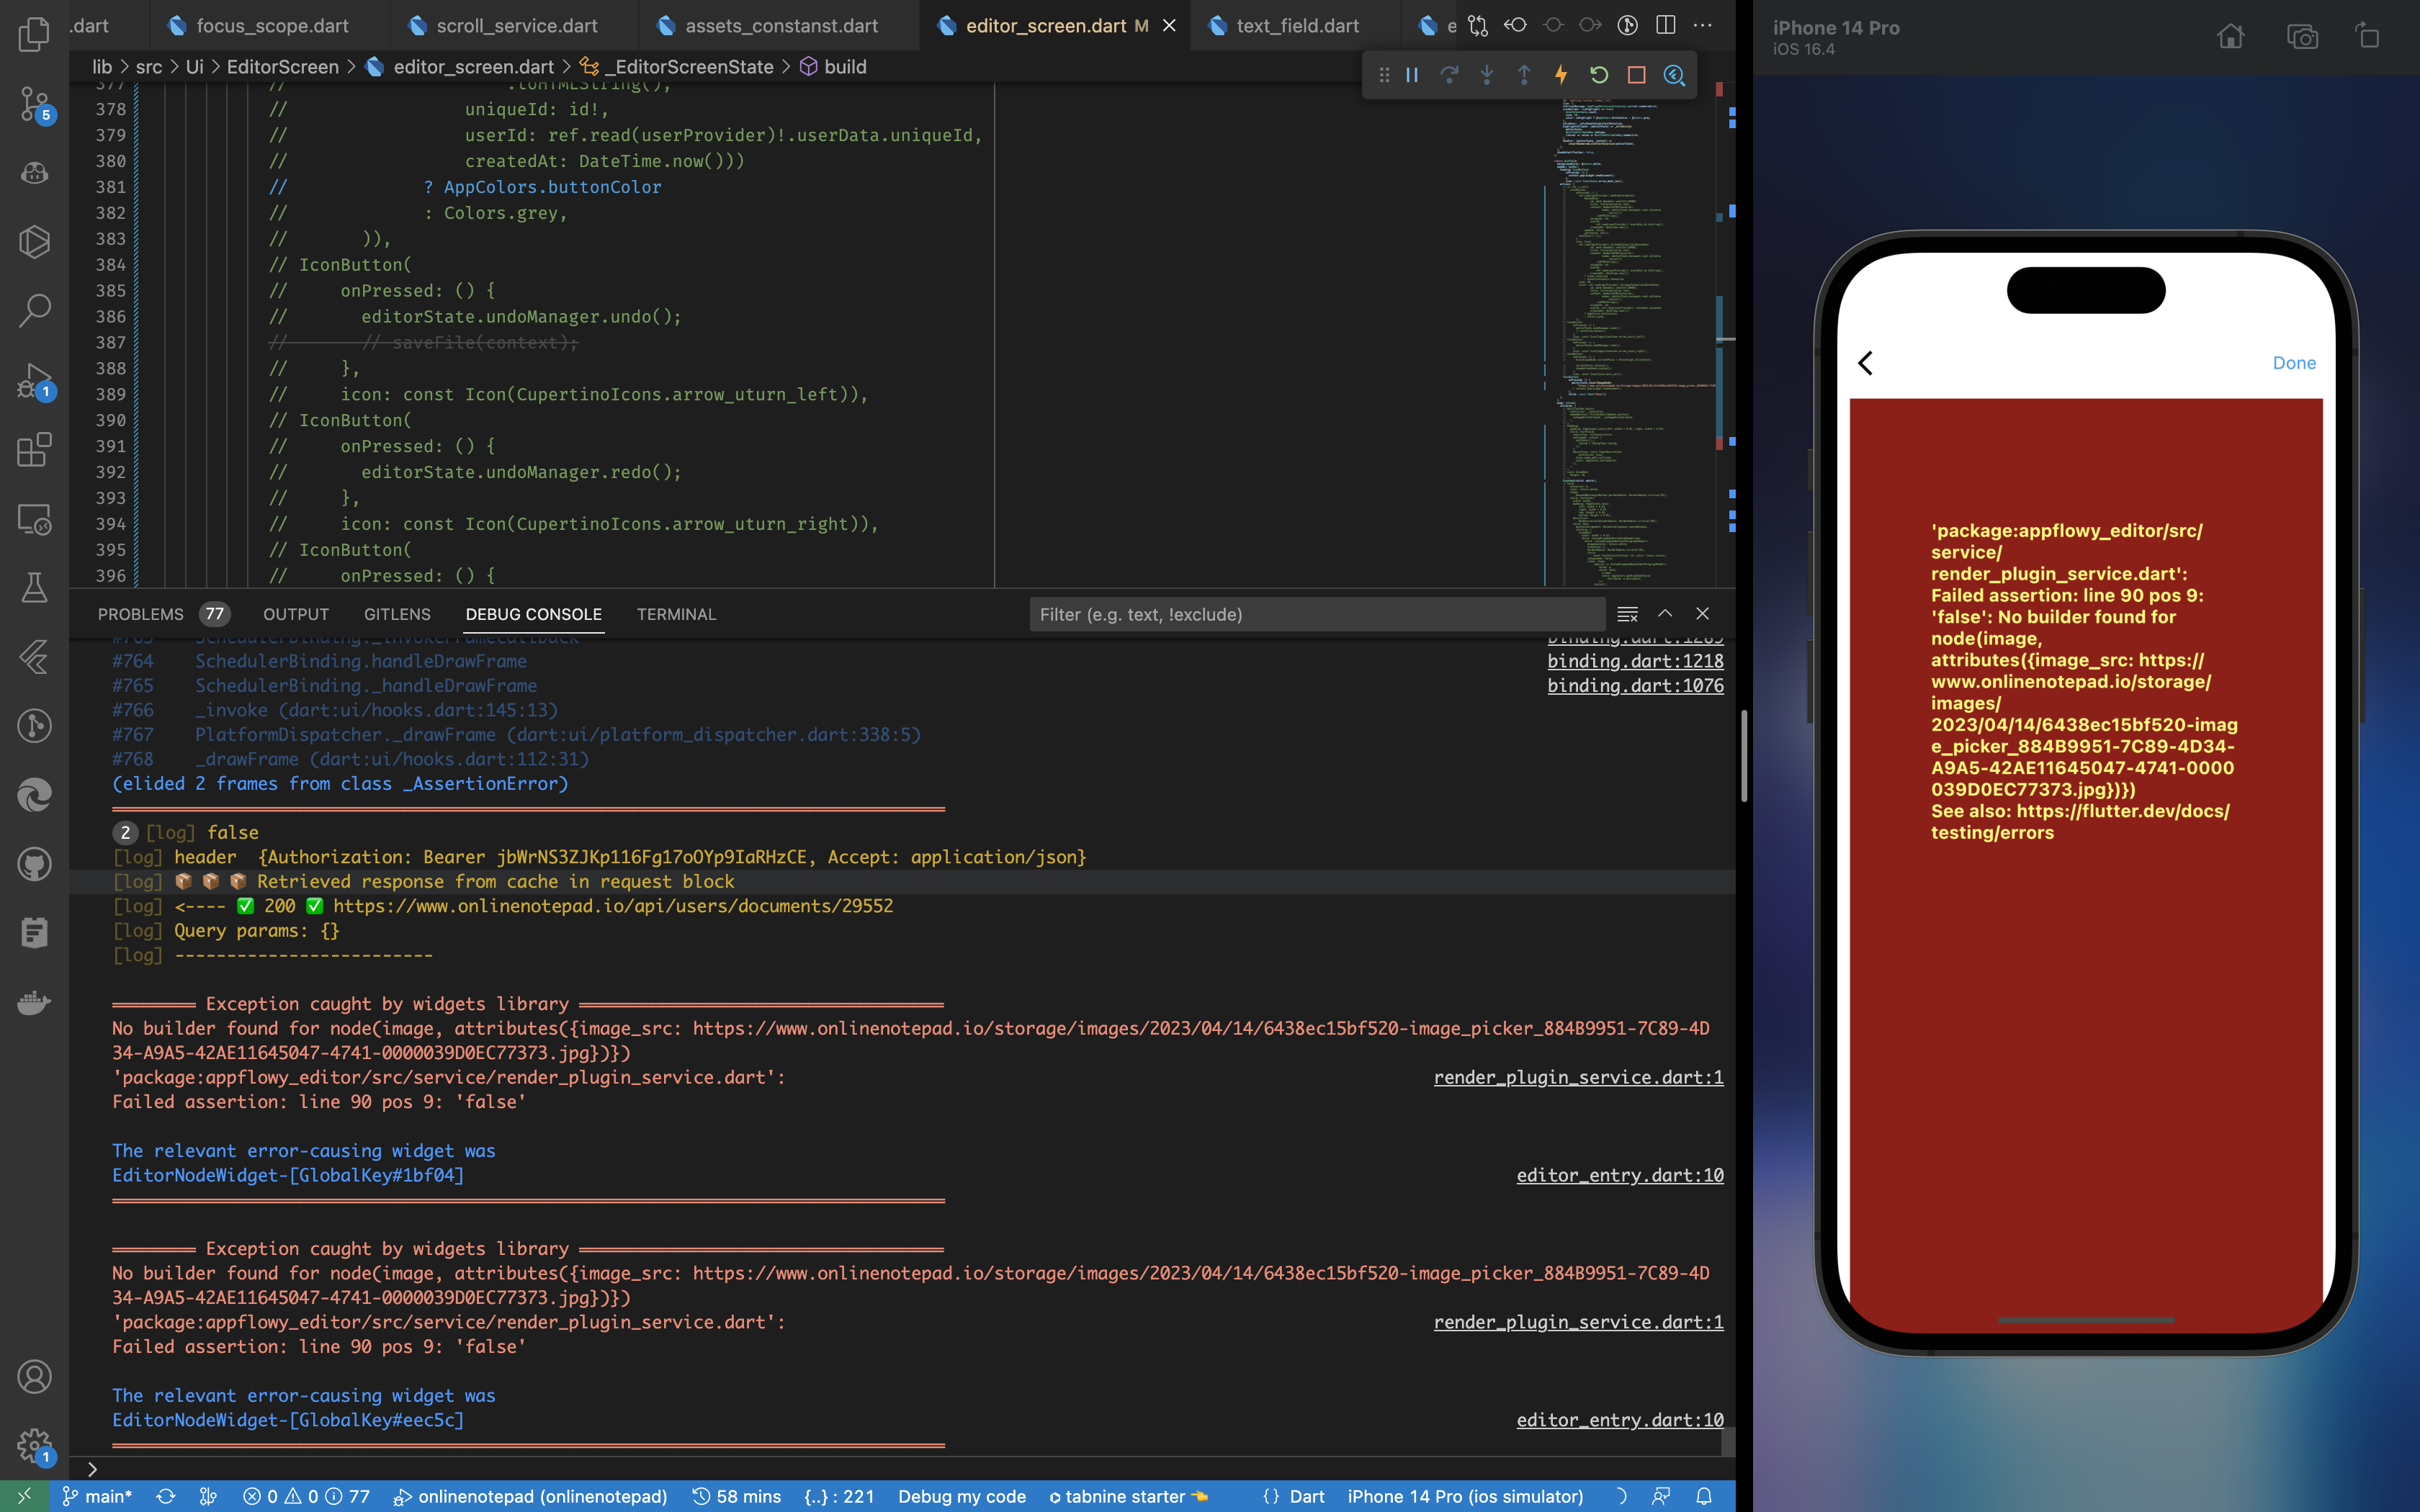Open the Extensions view

pos(34,450)
